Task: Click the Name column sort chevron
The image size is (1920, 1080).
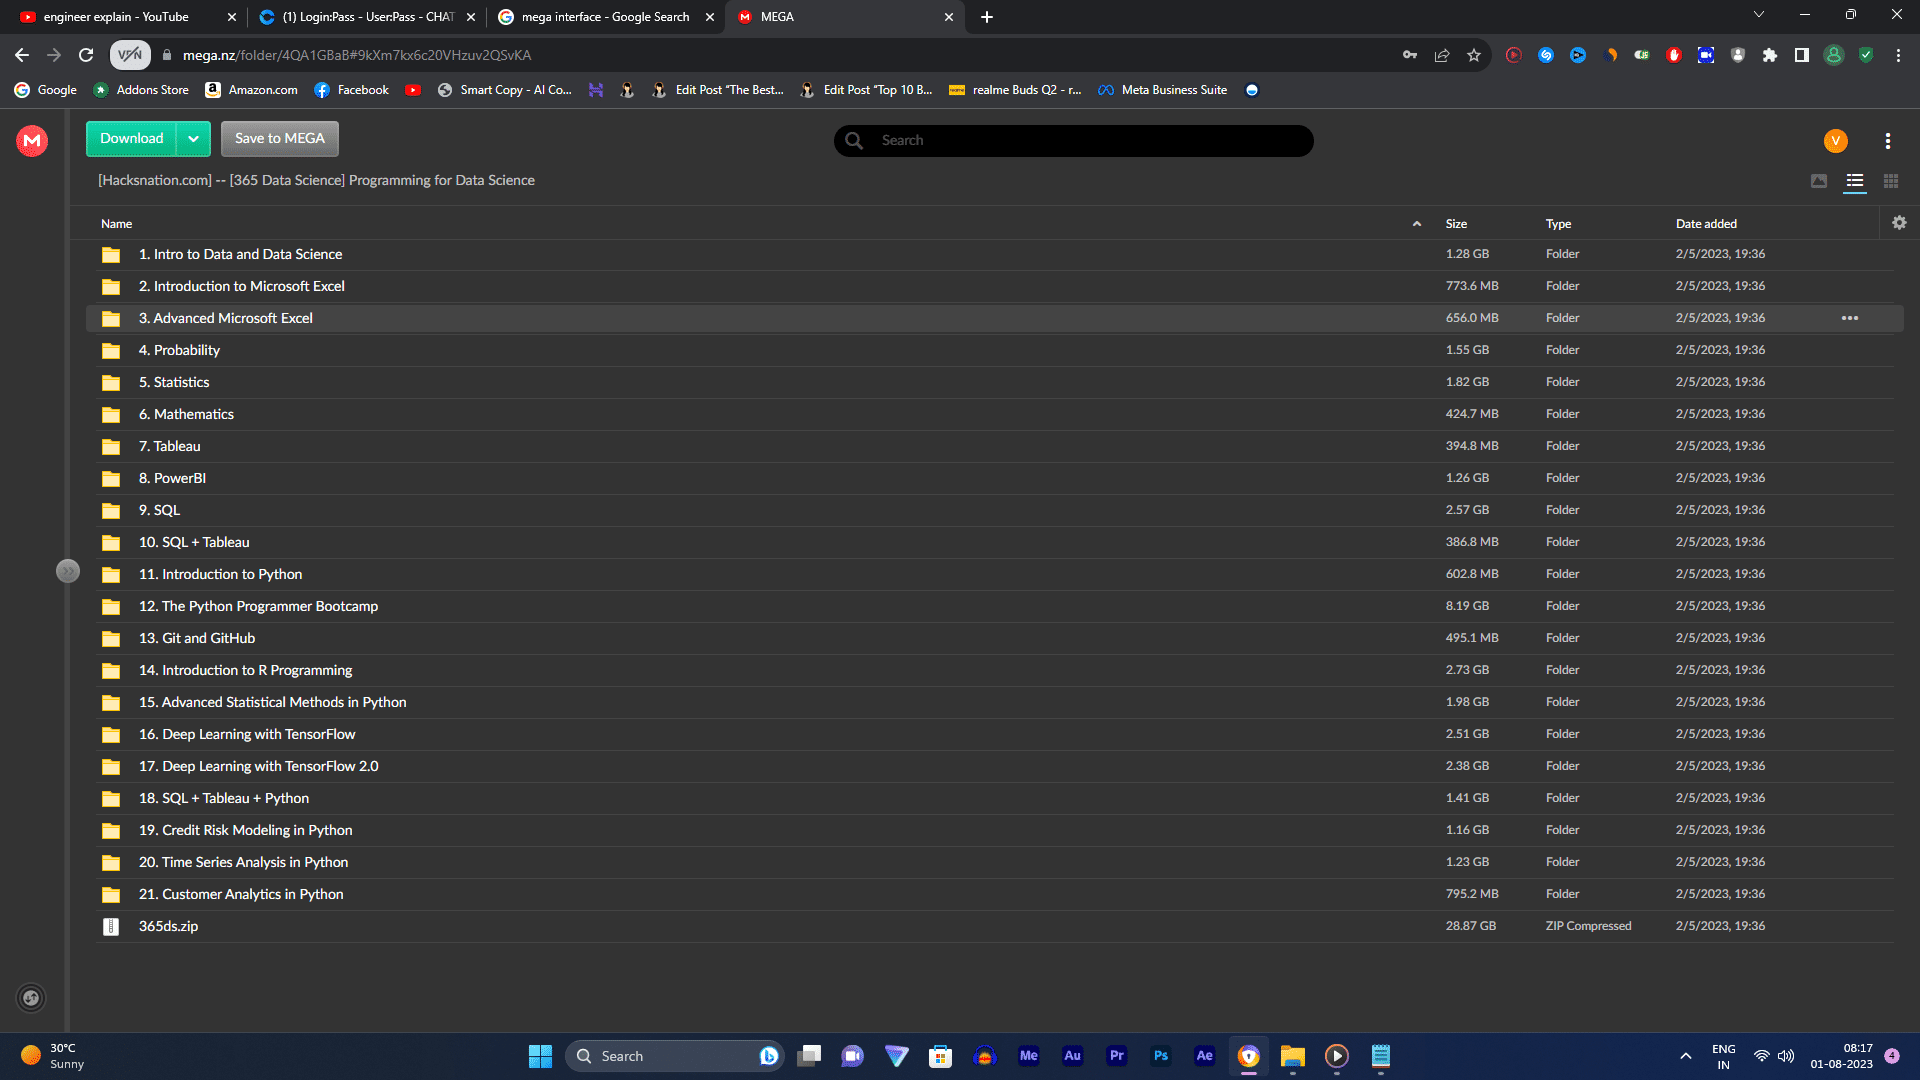Action: 1417,223
